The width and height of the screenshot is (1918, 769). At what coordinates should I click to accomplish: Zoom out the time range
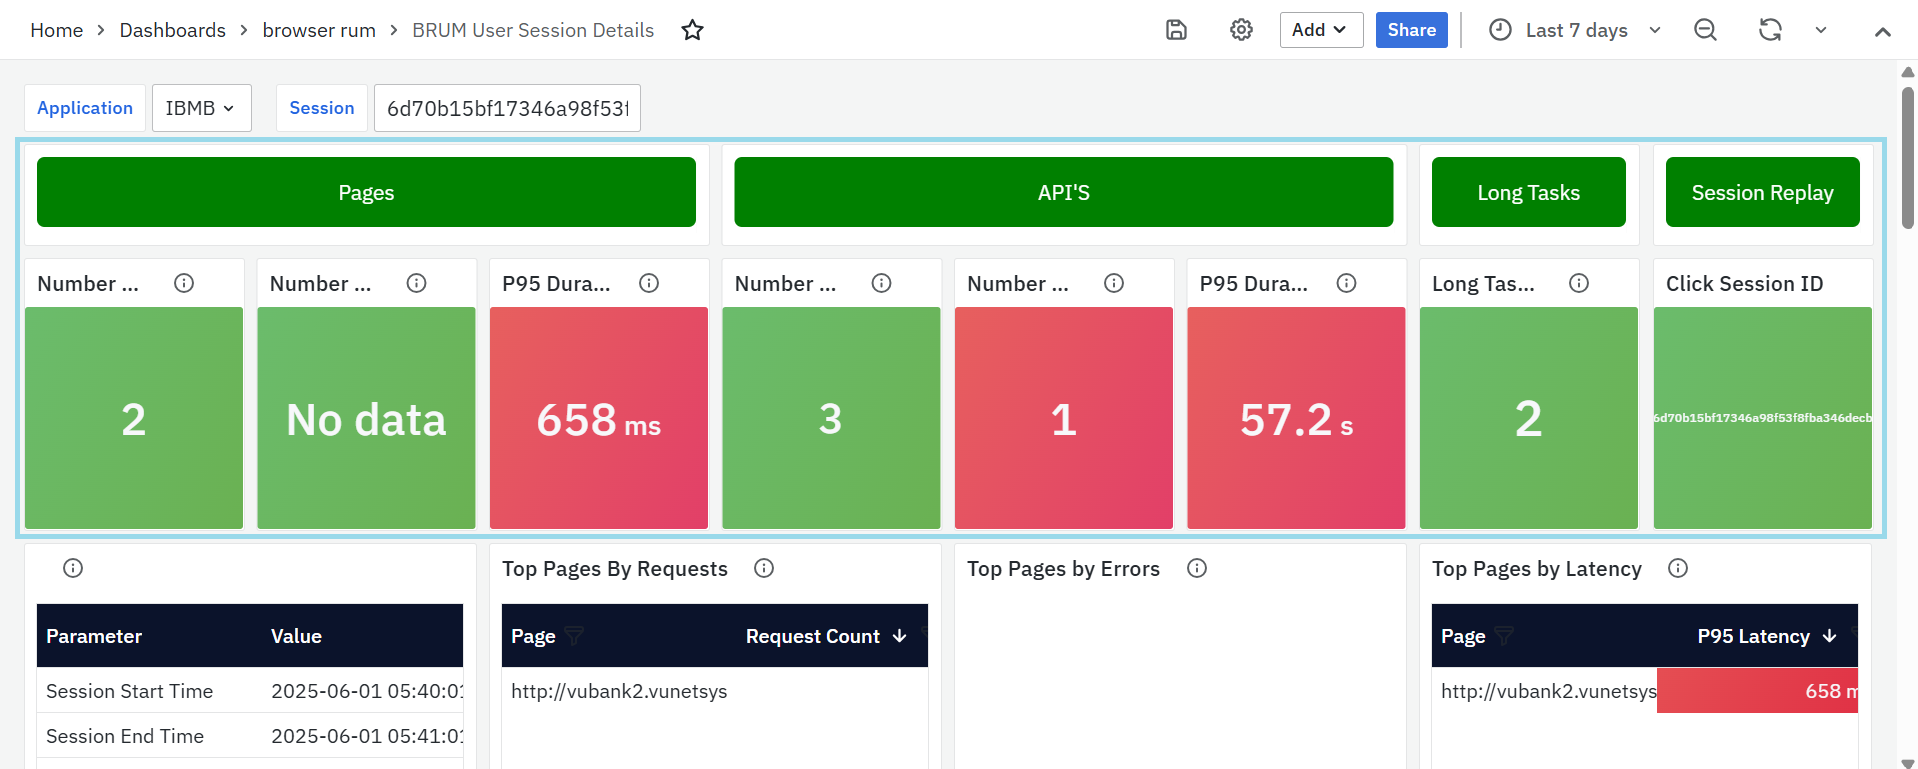1705,30
